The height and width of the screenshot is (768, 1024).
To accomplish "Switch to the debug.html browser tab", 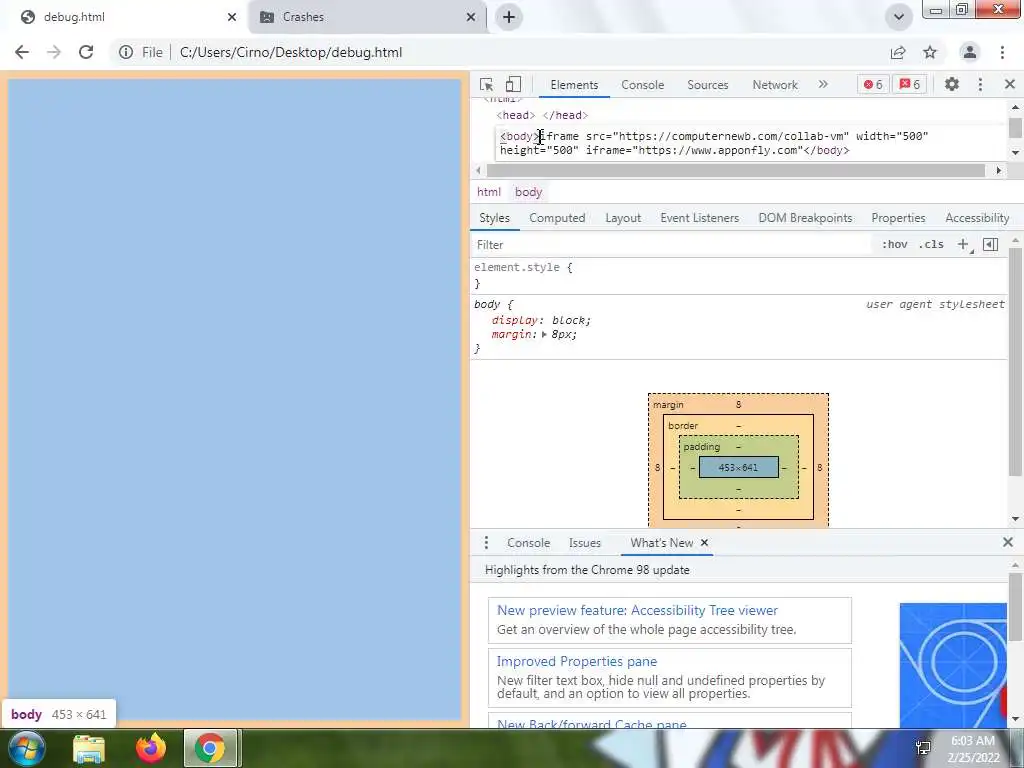I will coord(124,17).
